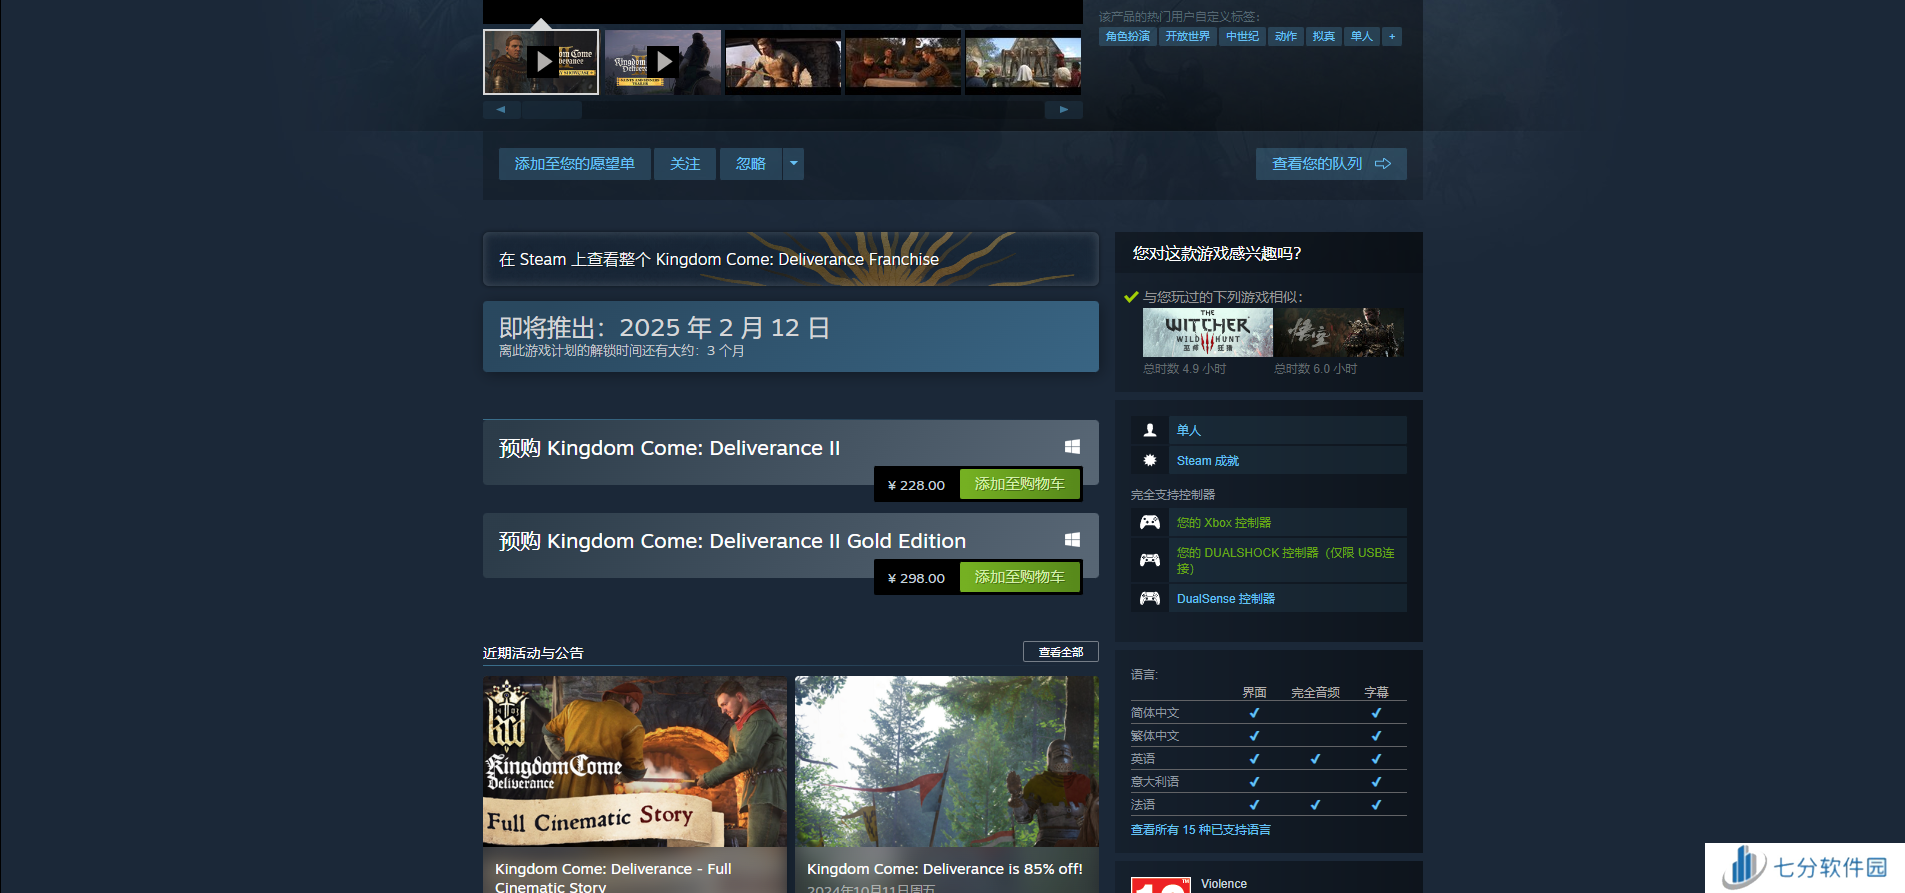Screen dimensions: 1905x893
Task: Click the 关注 follow button
Action: tap(685, 164)
